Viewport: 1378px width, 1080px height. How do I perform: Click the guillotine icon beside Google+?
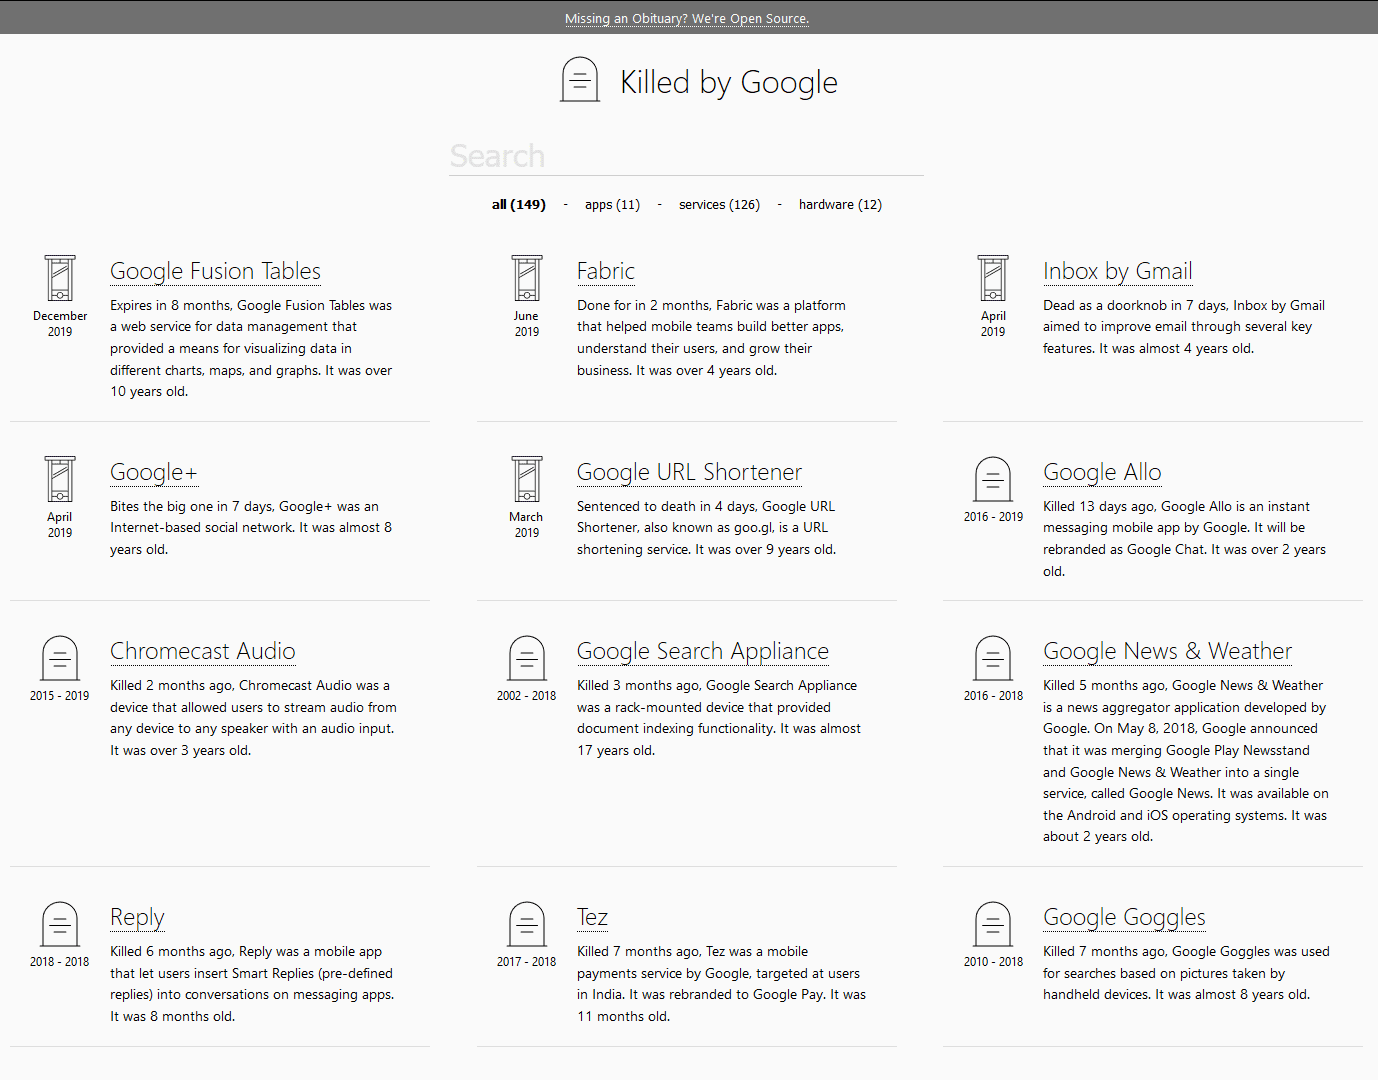[60, 479]
